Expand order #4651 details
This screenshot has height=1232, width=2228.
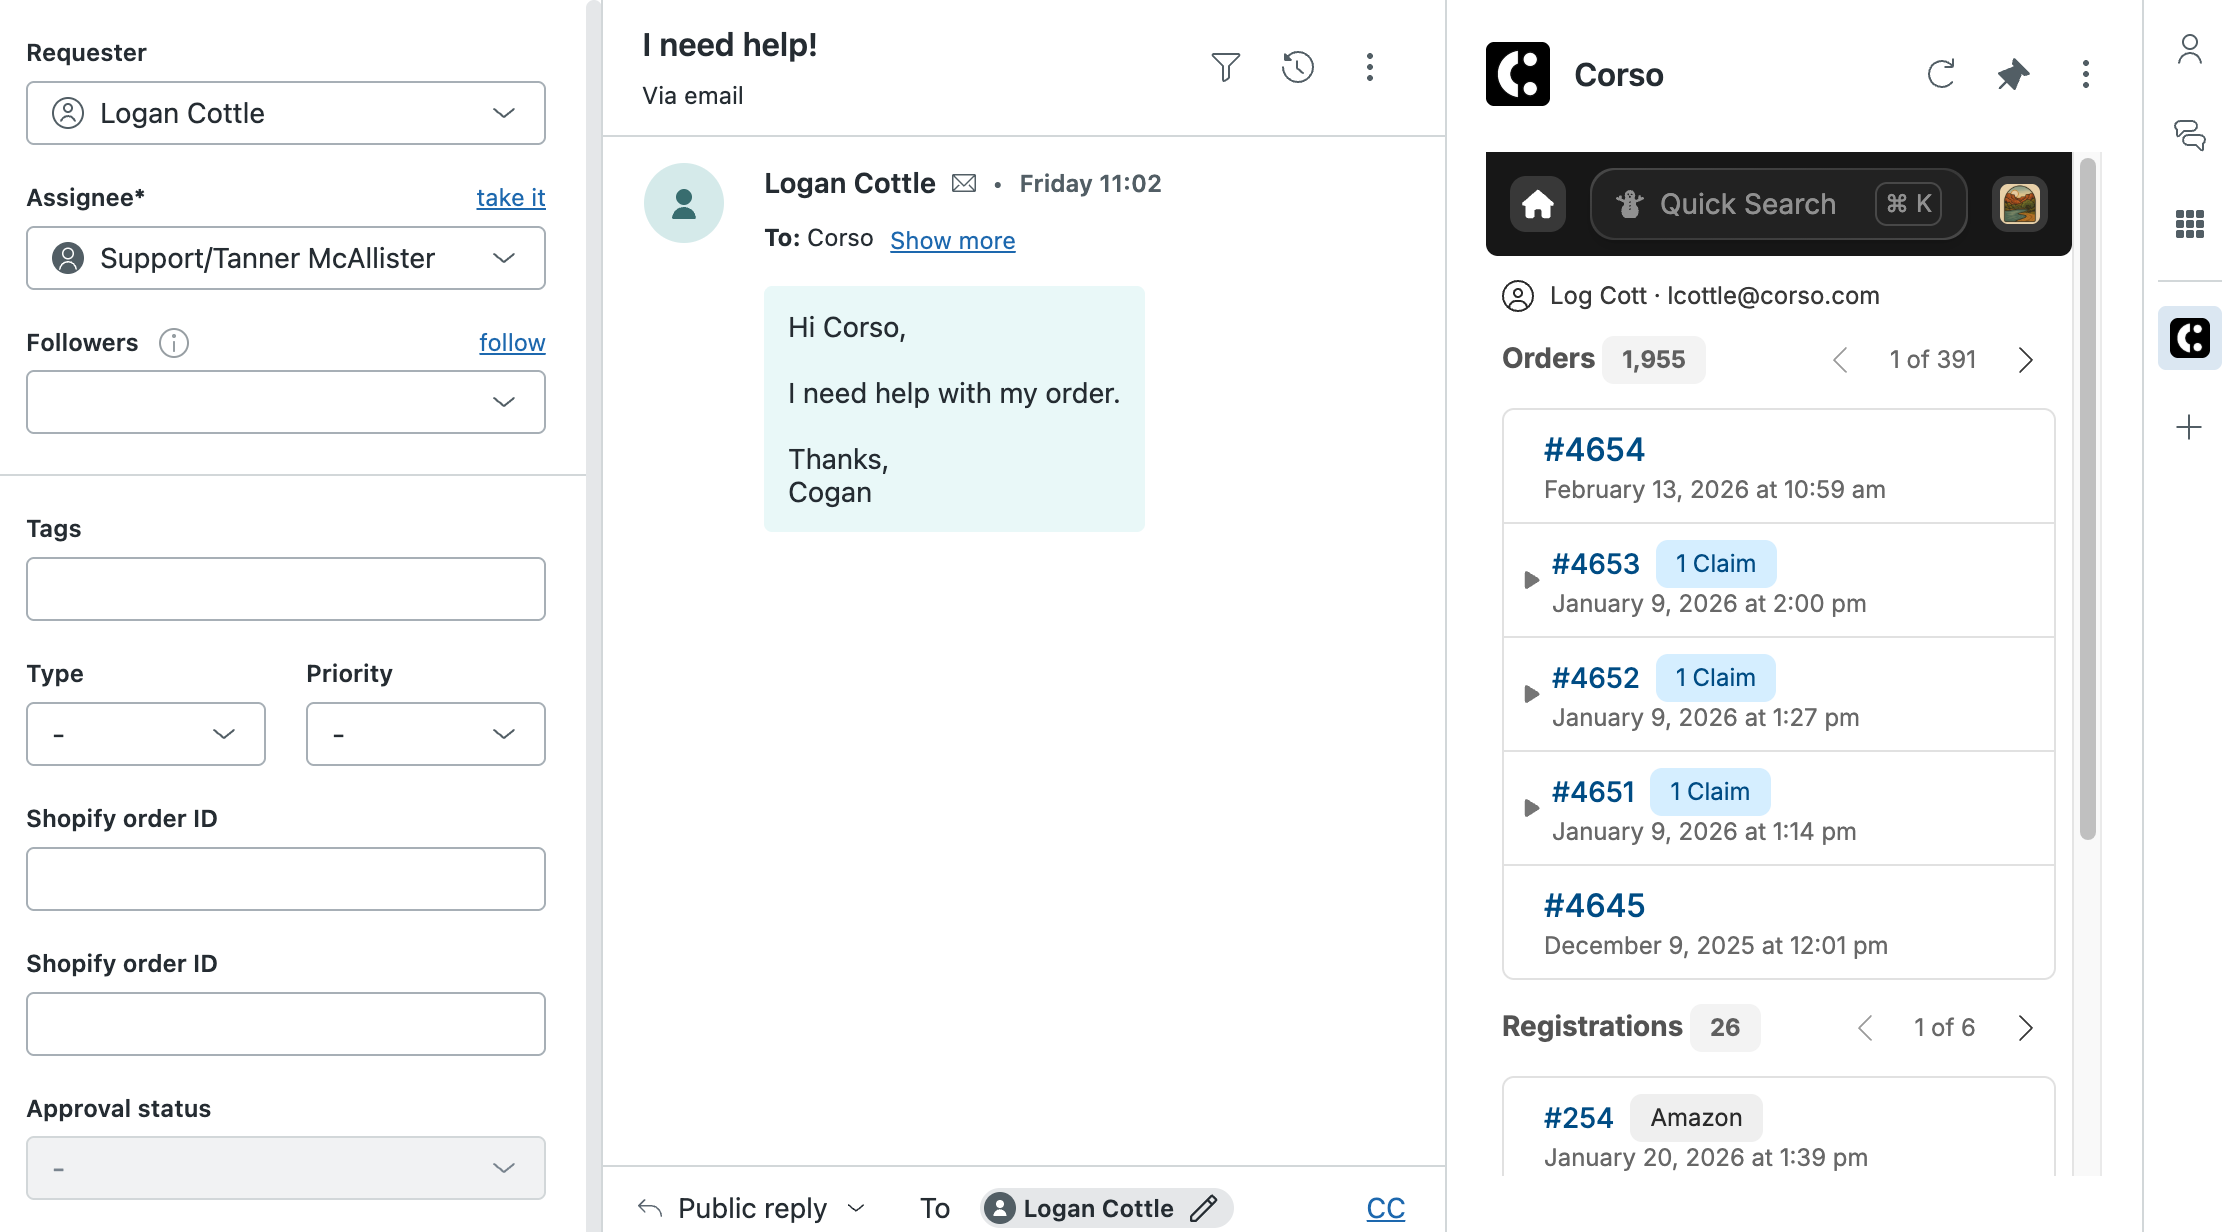point(1531,808)
